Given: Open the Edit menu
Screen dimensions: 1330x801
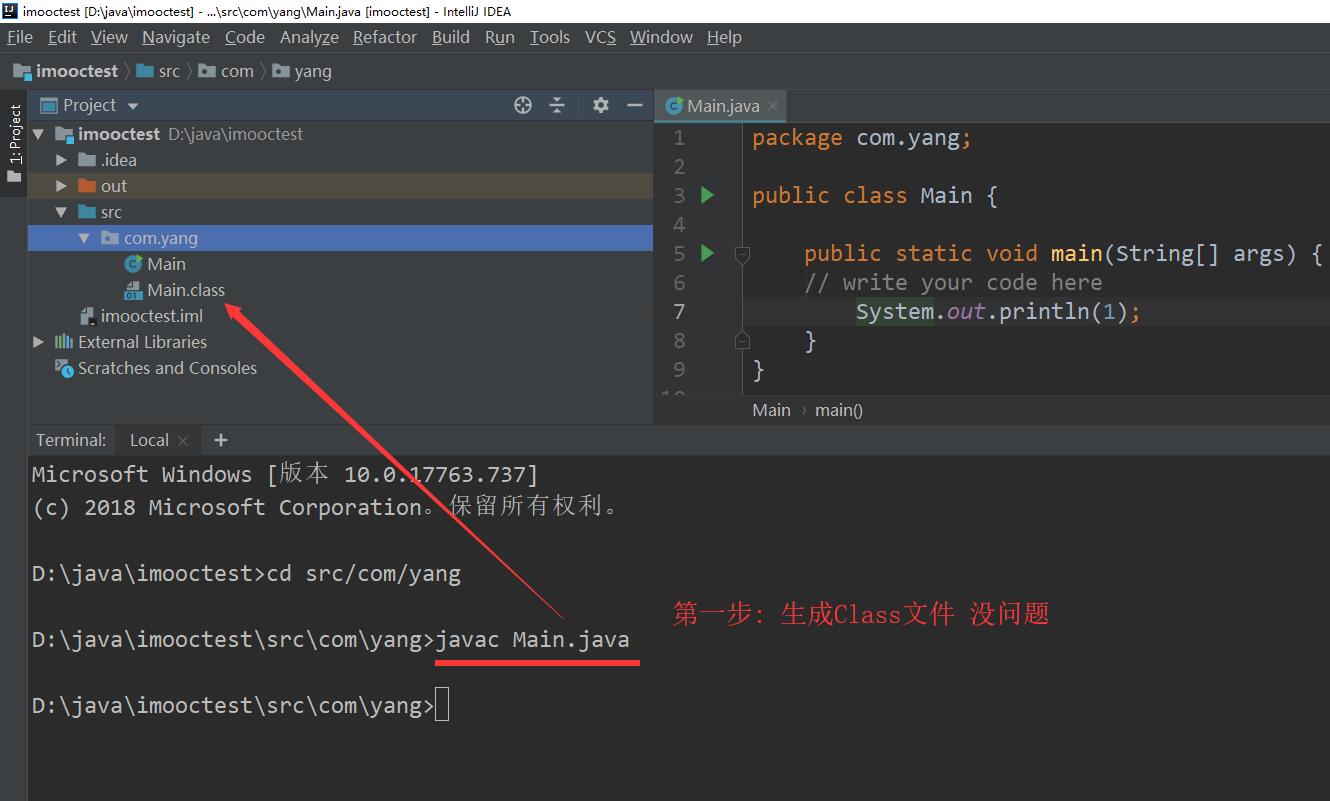Looking at the screenshot, I should tap(62, 37).
